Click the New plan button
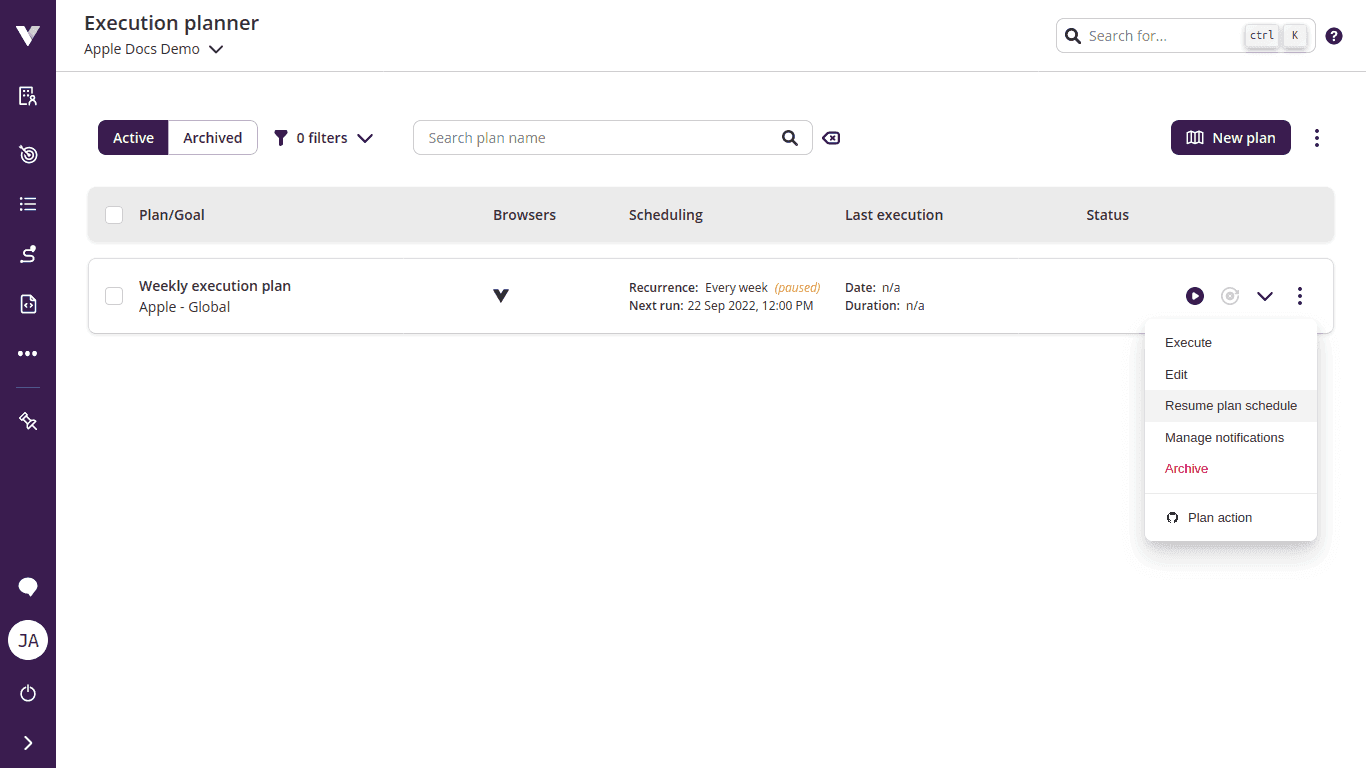Screen dimensions: 1366x768 (1230, 138)
